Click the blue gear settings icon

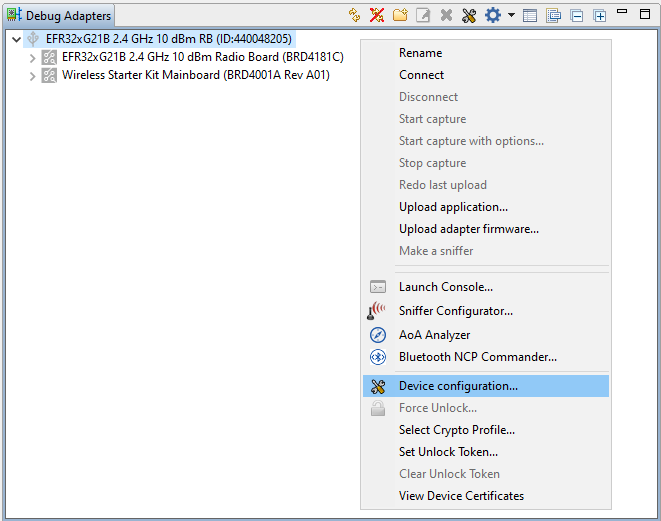492,16
